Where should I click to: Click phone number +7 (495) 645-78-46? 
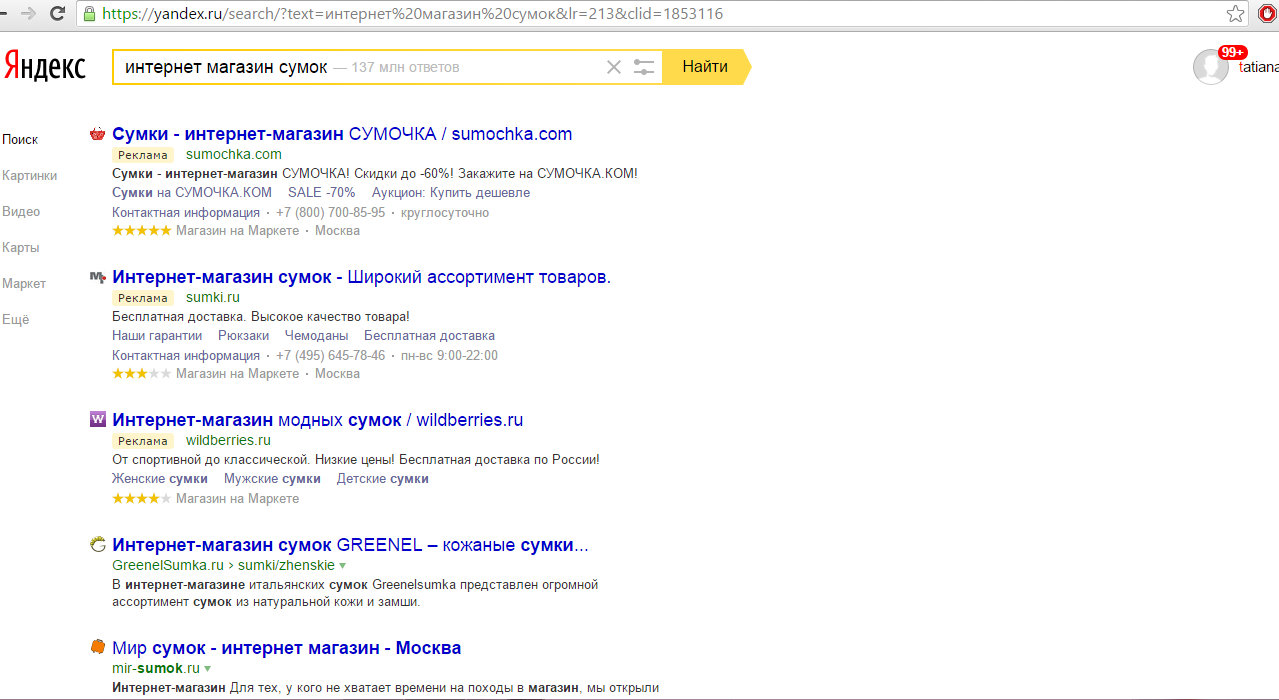(x=330, y=356)
